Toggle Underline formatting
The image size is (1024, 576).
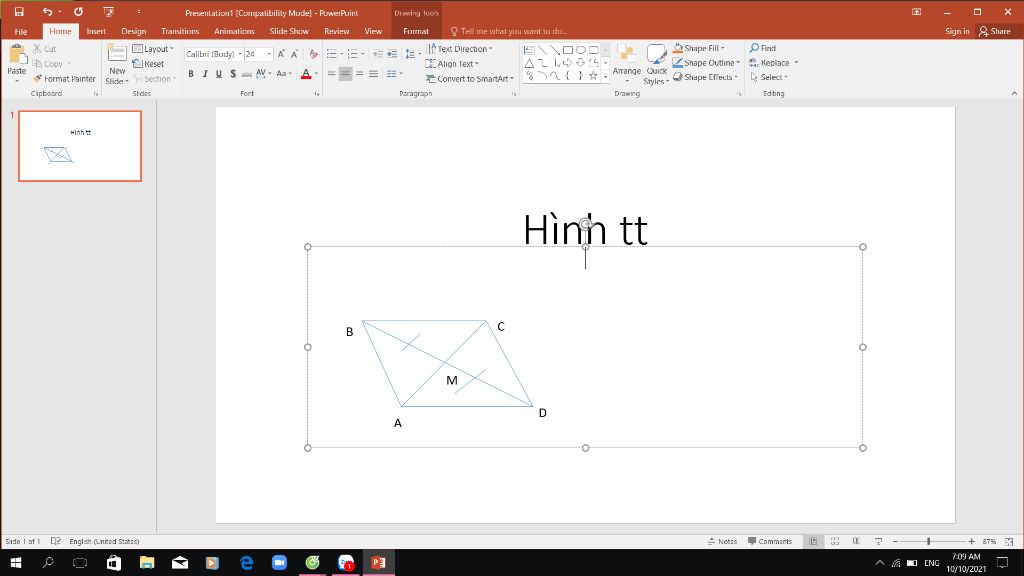pos(218,73)
